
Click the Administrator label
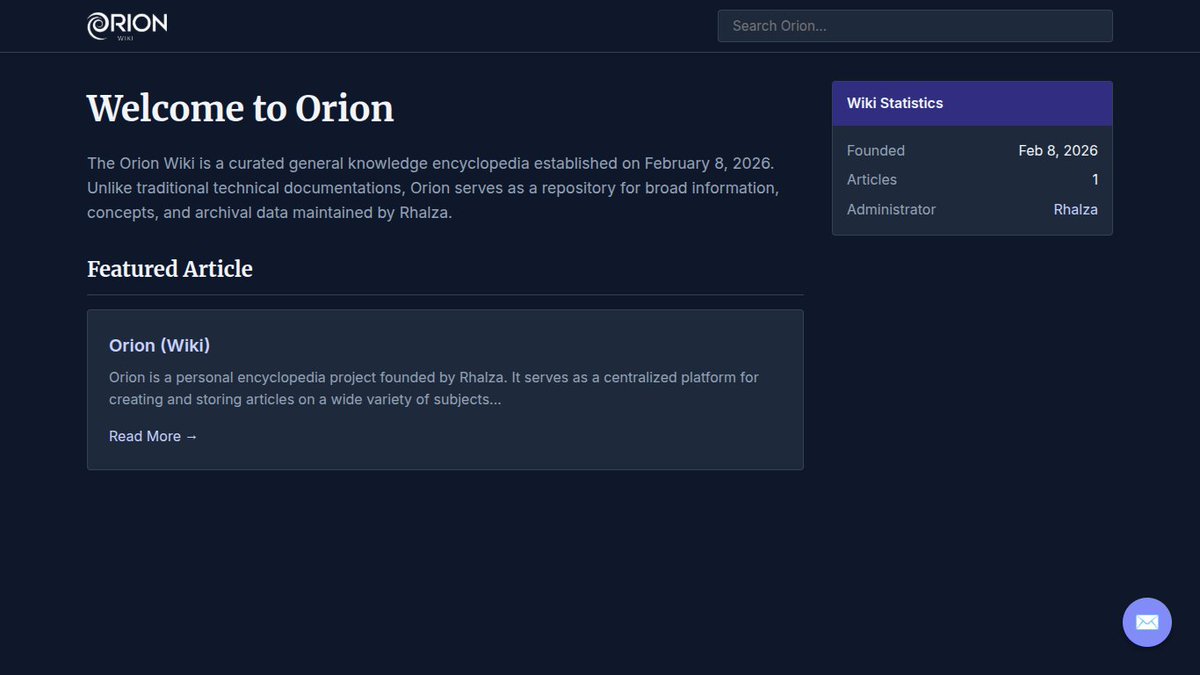[x=891, y=209]
